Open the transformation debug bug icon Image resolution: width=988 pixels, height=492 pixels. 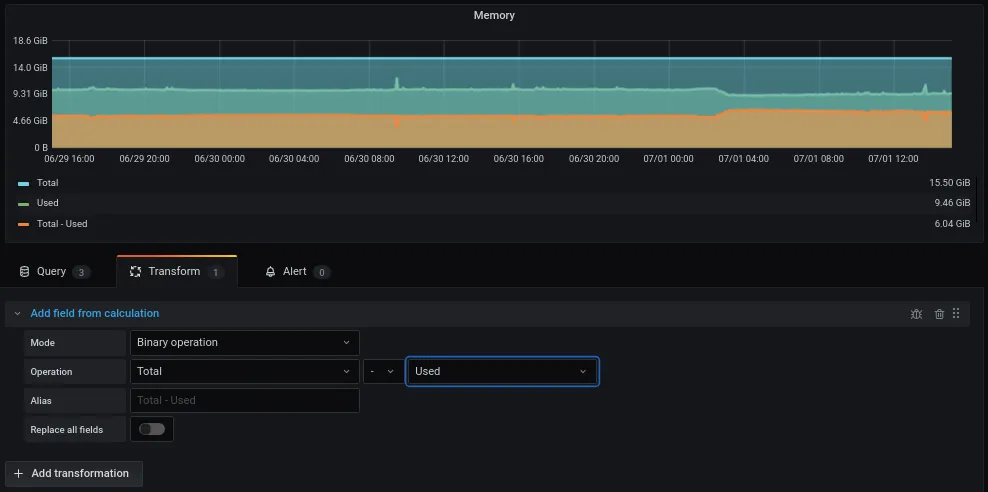(916, 314)
